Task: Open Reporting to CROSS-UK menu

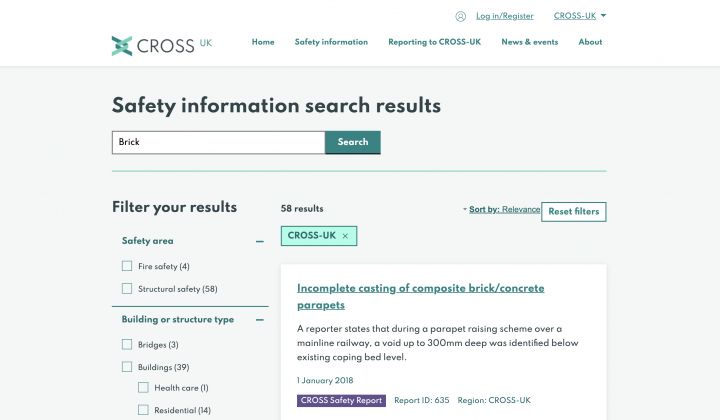Action: tap(434, 42)
